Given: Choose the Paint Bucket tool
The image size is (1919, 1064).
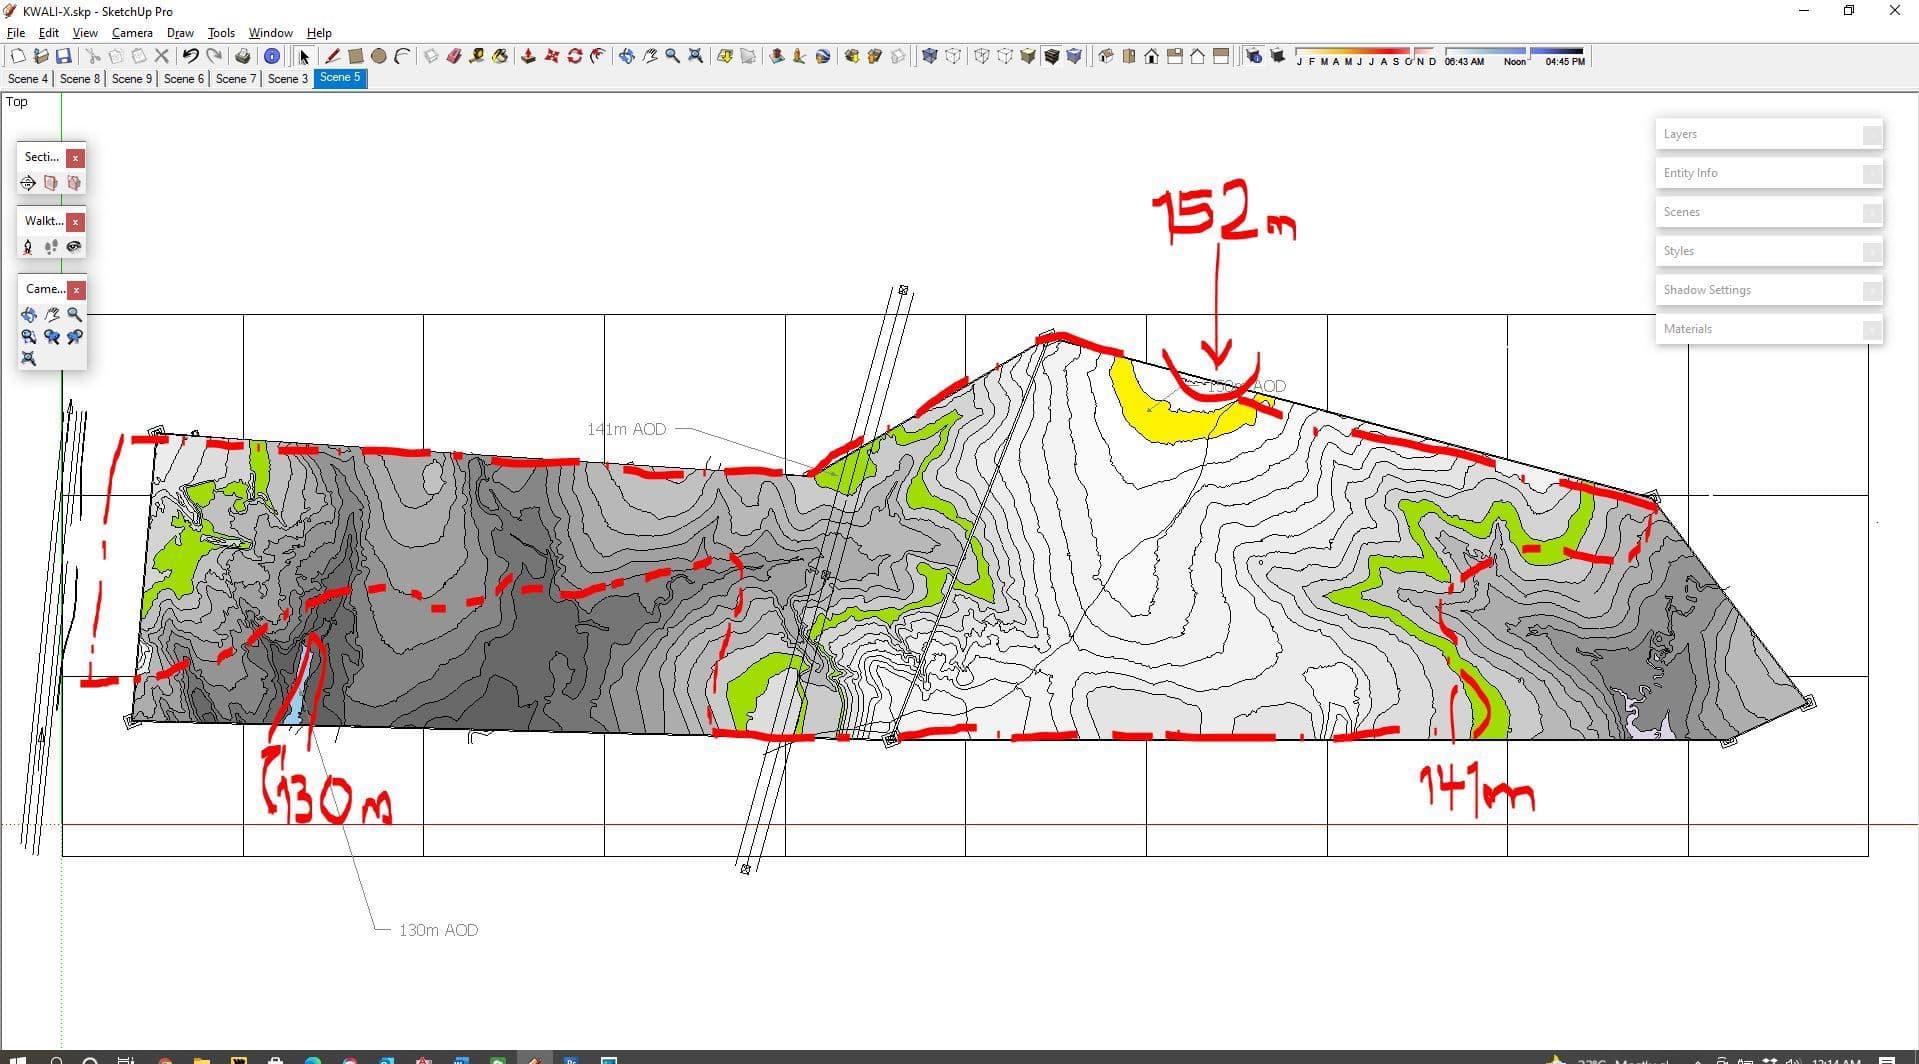Looking at the screenshot, I should (500, 57).
